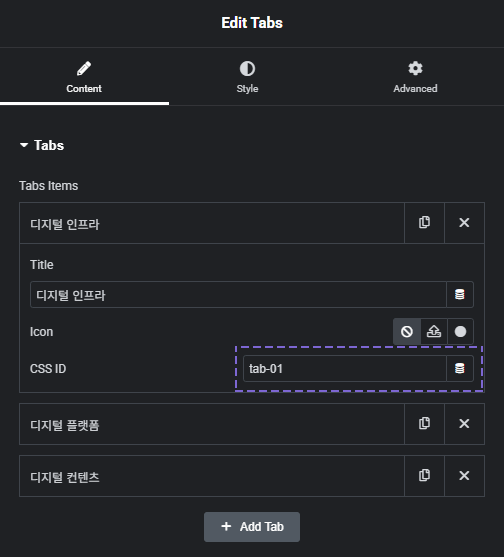Delete the 디지털 컨텐츠 tab item
The height and width of the screenshot is (557, 504).
tap(464, 476)
